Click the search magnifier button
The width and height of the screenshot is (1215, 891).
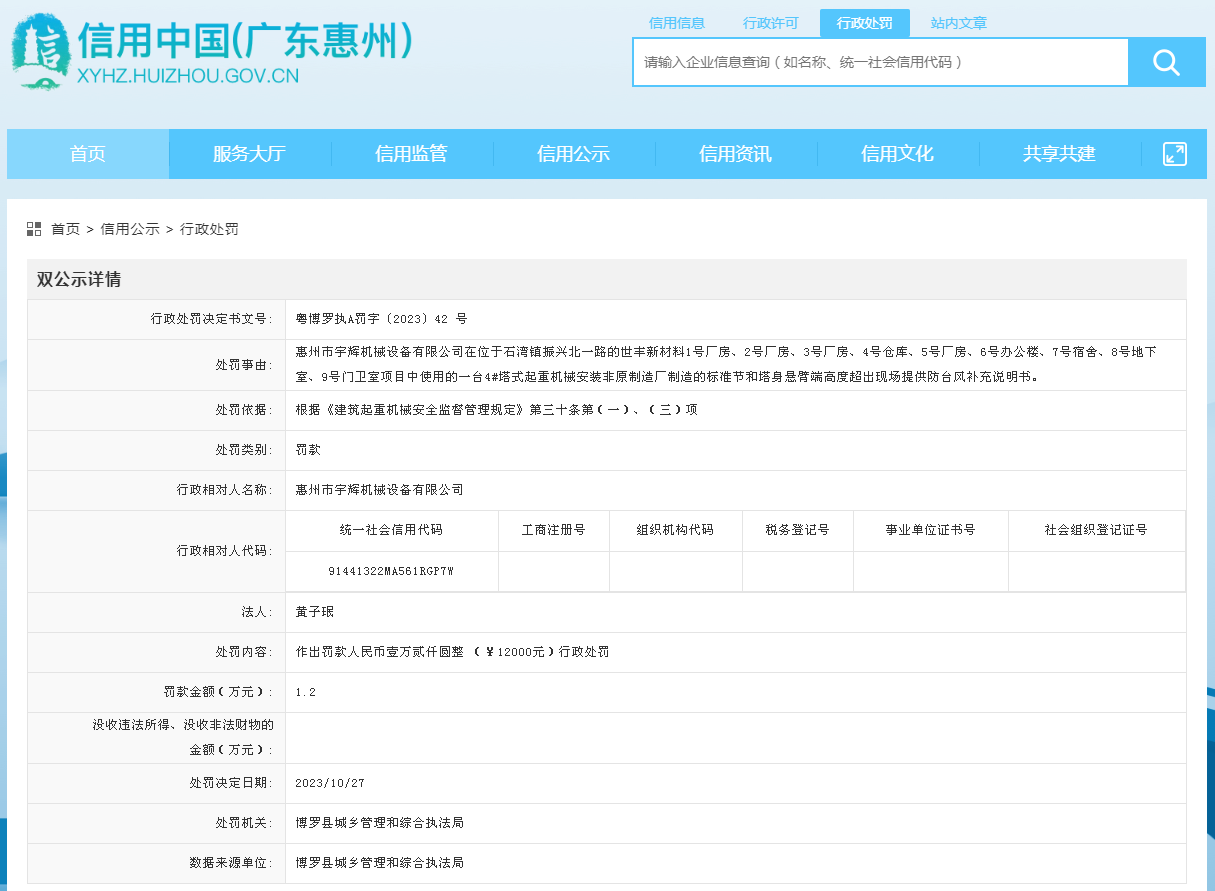(1166, 62)
